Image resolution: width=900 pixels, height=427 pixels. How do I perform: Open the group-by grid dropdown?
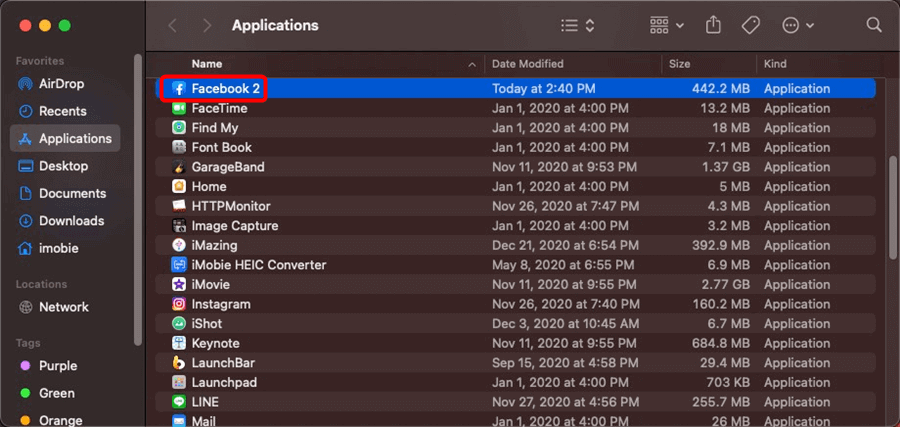[x=666, y=26]
